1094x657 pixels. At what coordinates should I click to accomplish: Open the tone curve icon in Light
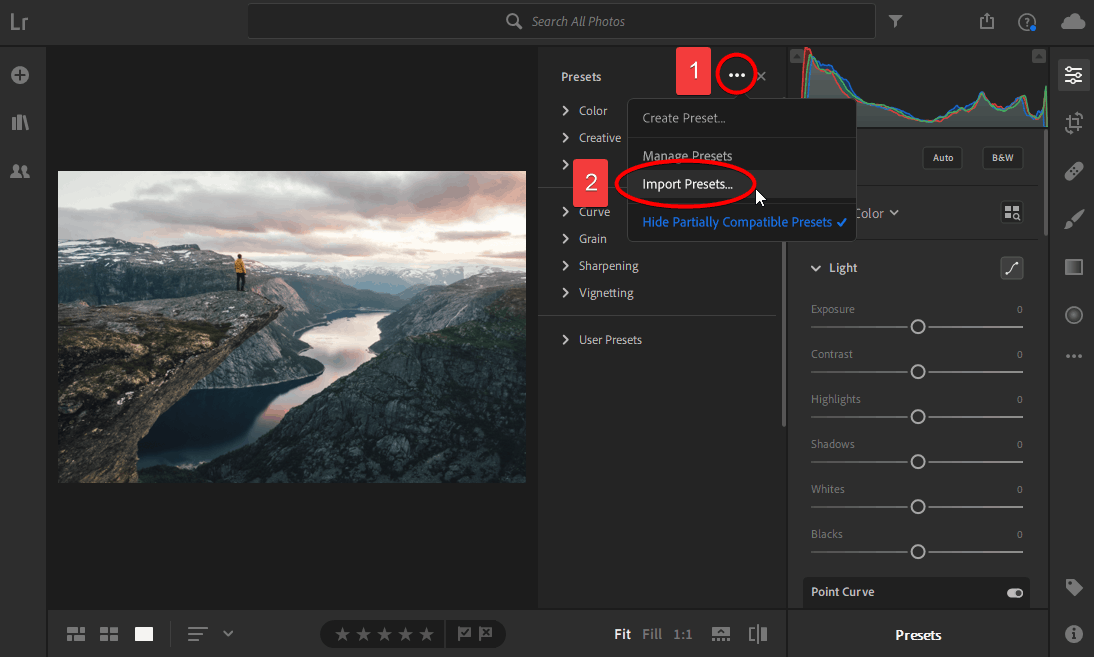coord(1012,268)
